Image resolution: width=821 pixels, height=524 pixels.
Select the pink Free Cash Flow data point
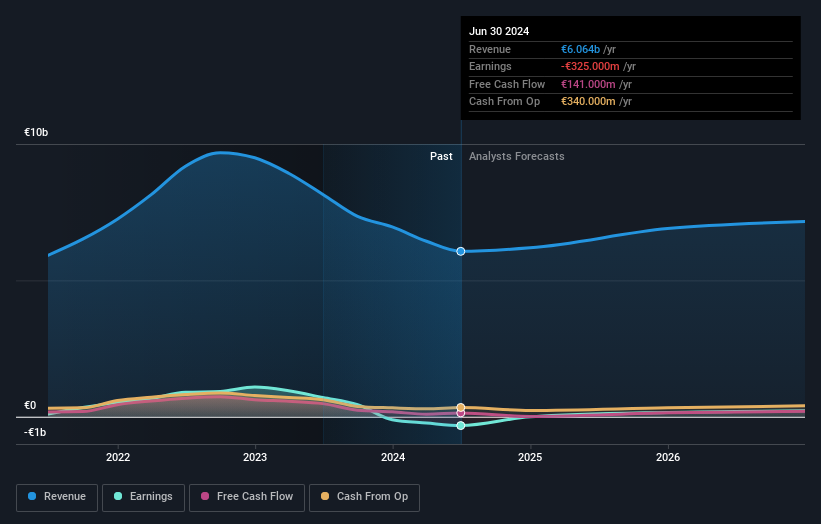click(x=461, y=414)
